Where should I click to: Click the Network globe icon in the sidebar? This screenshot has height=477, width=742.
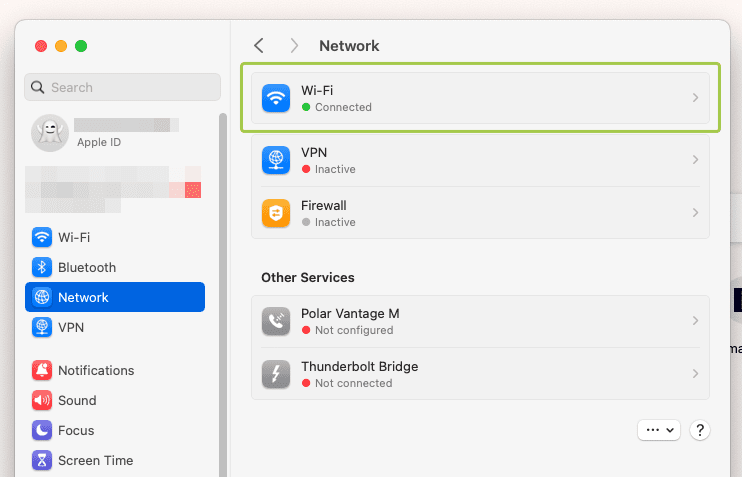click(42, 297)
